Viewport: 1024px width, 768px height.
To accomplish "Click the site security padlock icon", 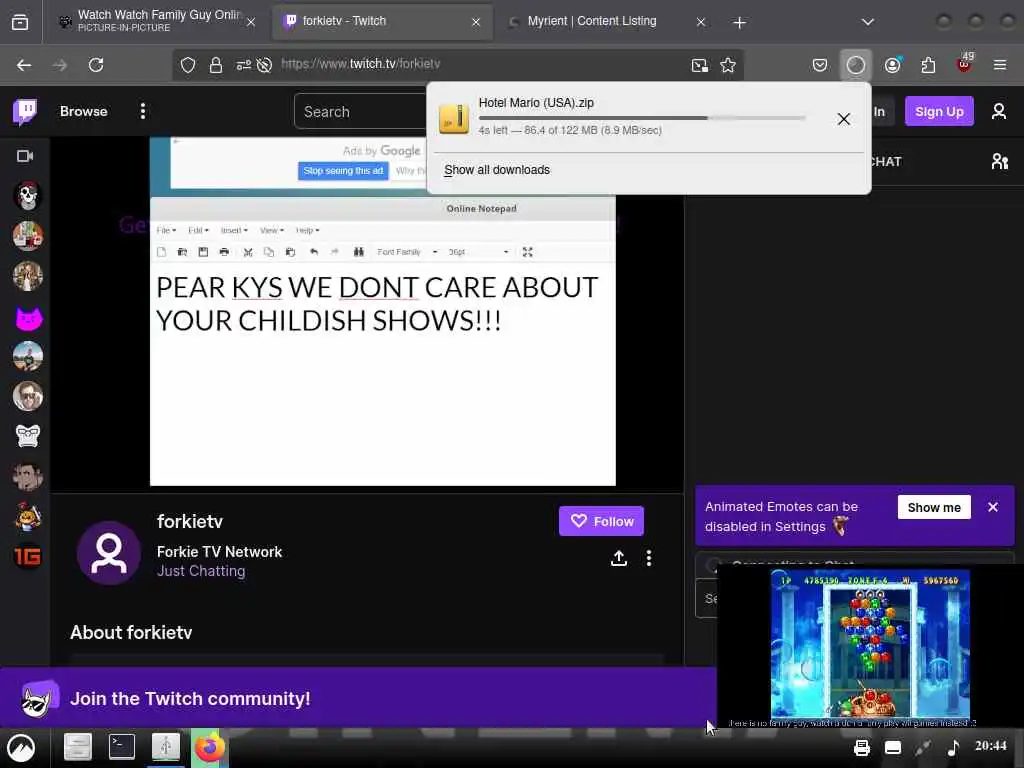I will (216, 65).
